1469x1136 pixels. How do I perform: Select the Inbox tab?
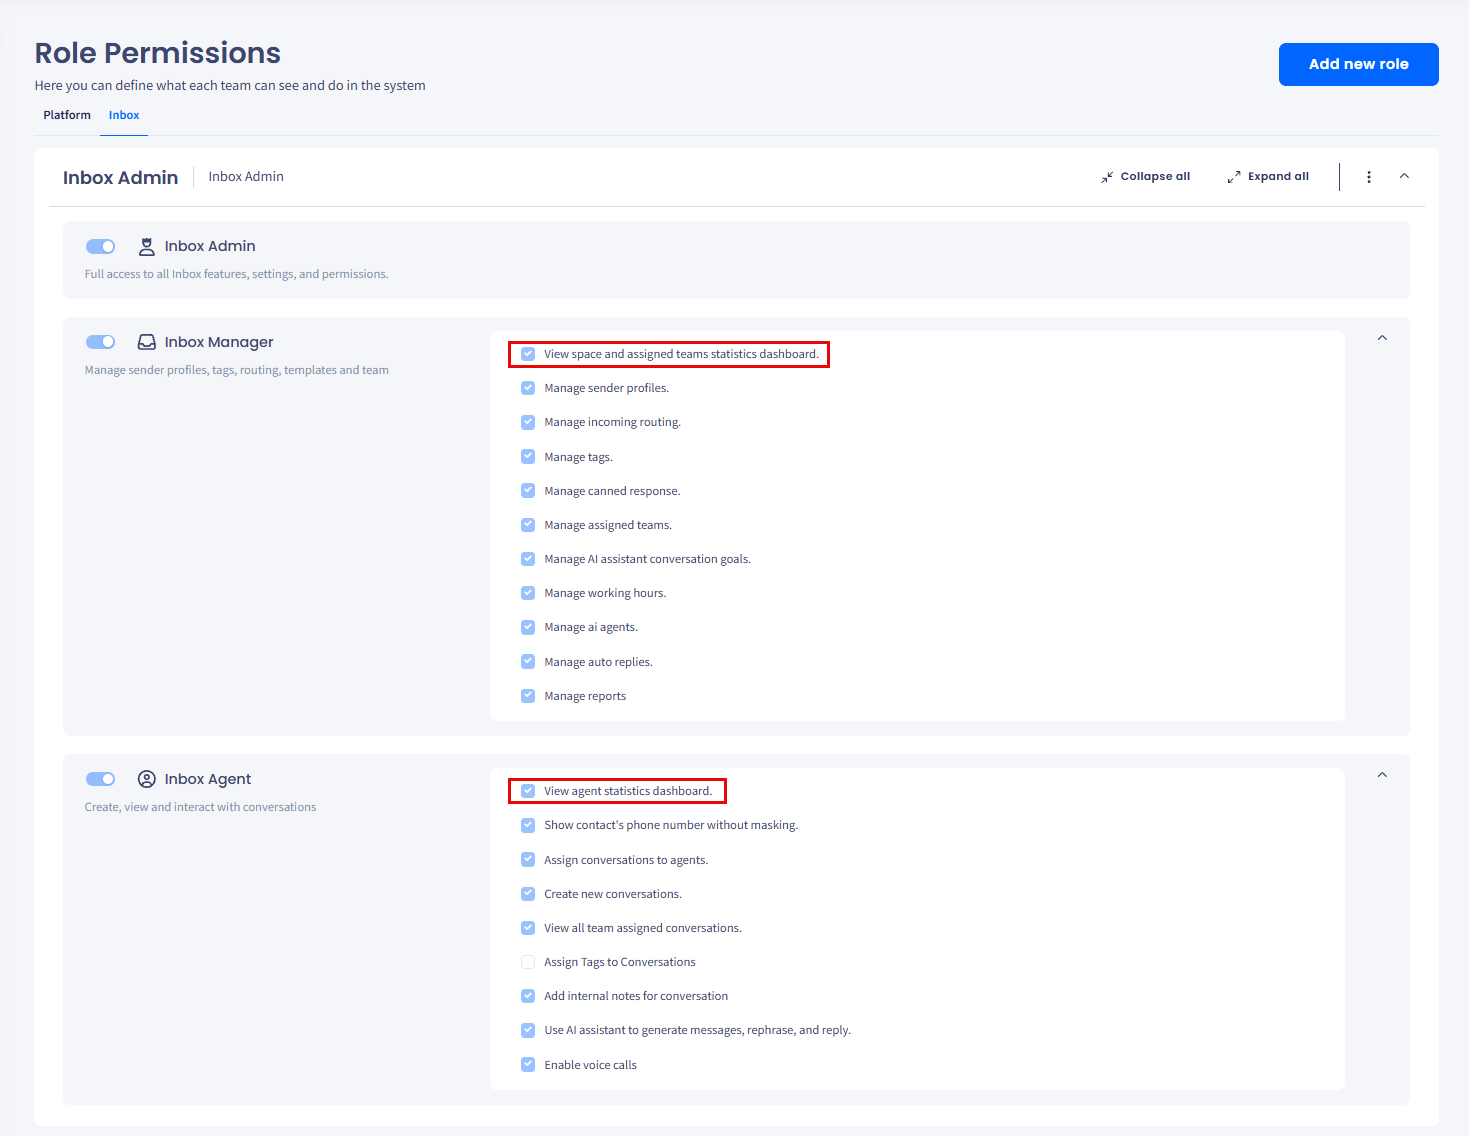point(124,115)
